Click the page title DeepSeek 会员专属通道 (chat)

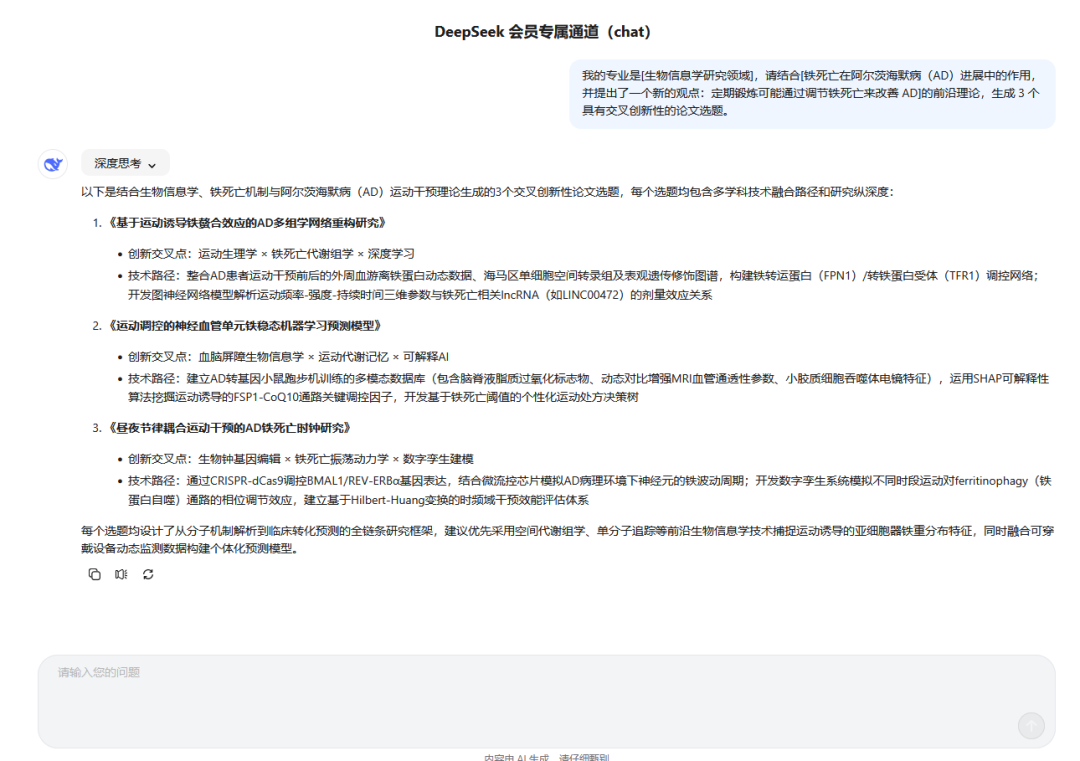click(x=542, y=32)
